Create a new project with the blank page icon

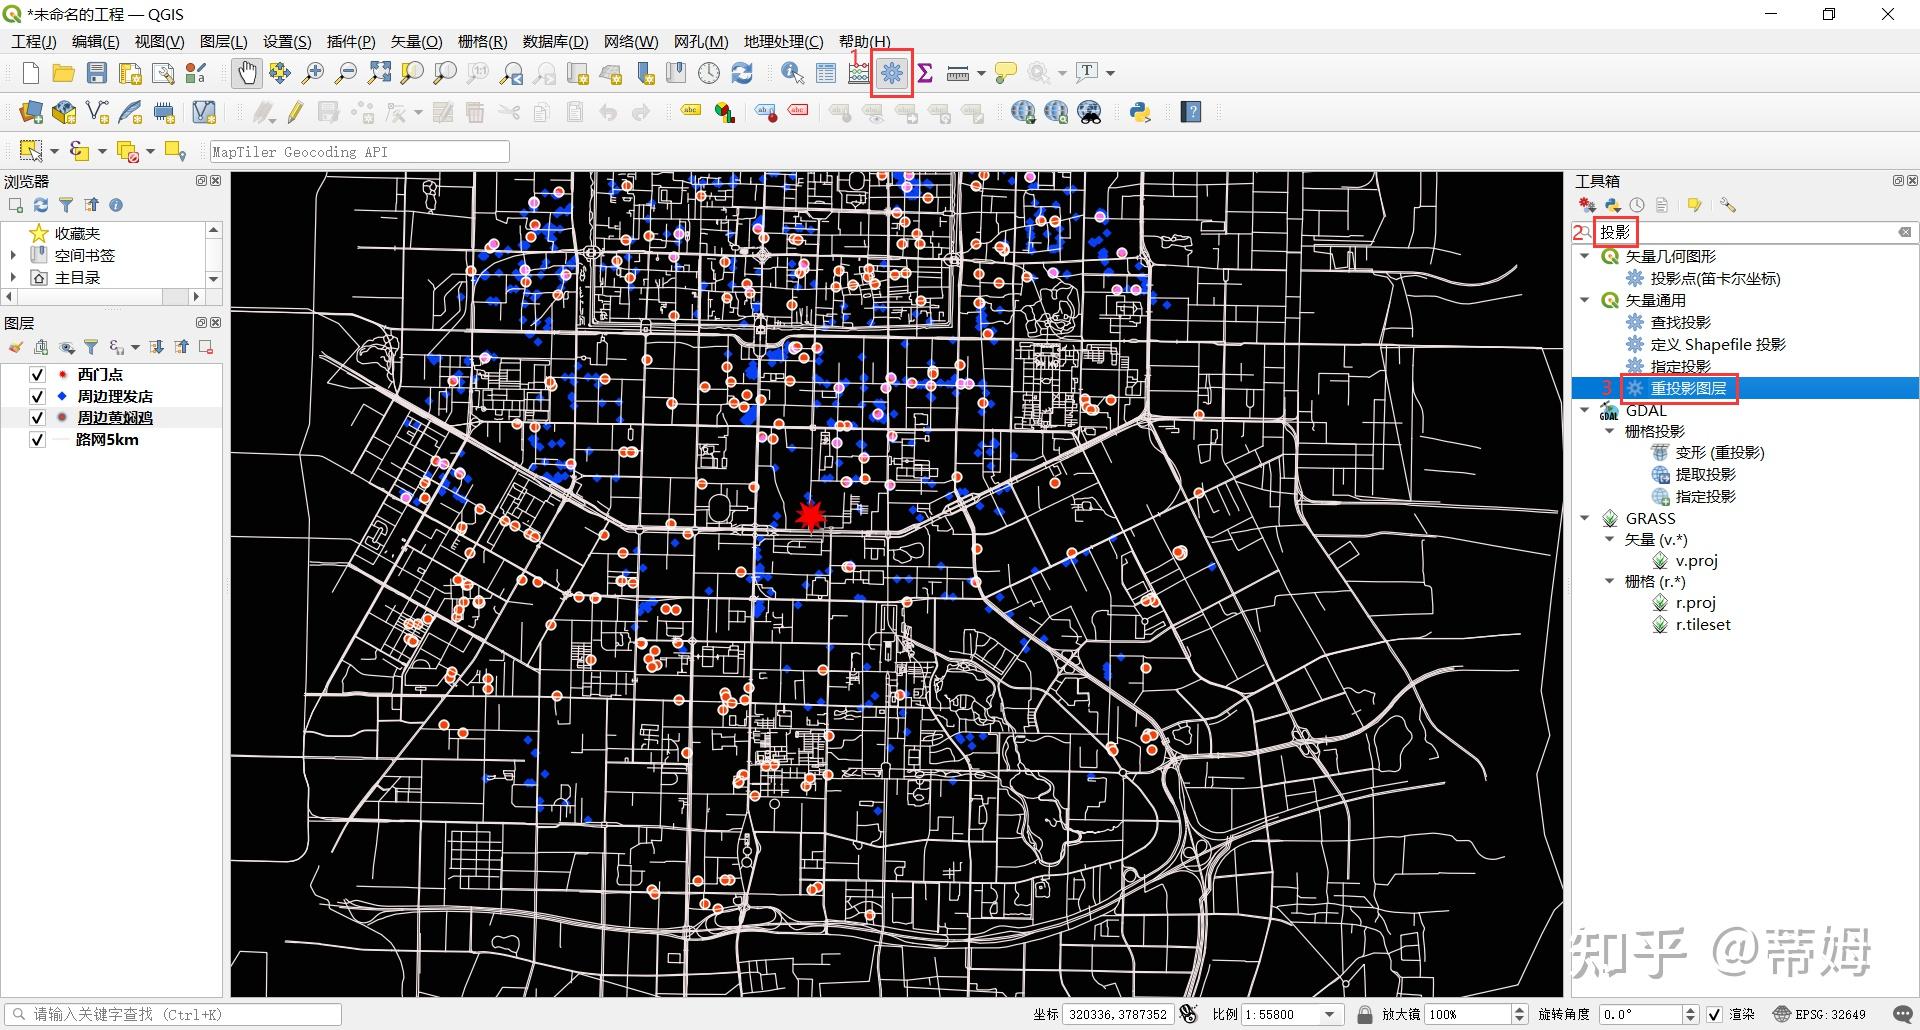click(x=31, y=73)
